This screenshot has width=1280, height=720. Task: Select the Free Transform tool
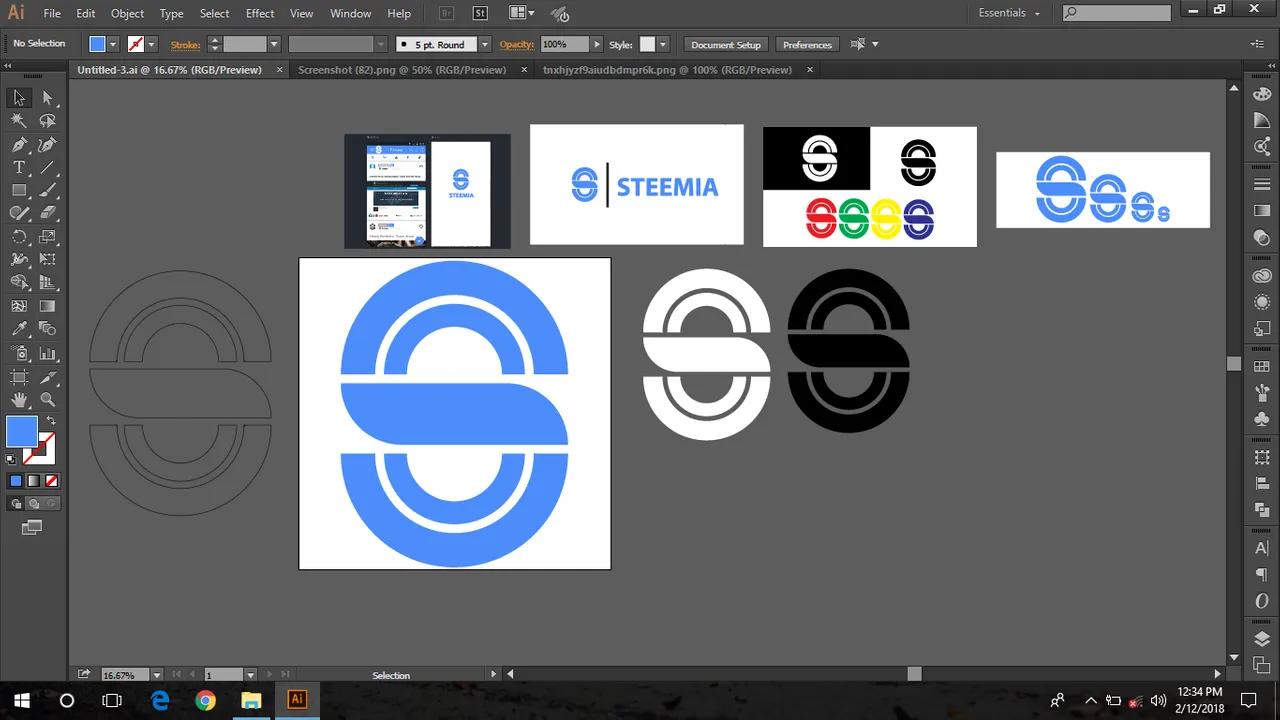pos(47,260)
